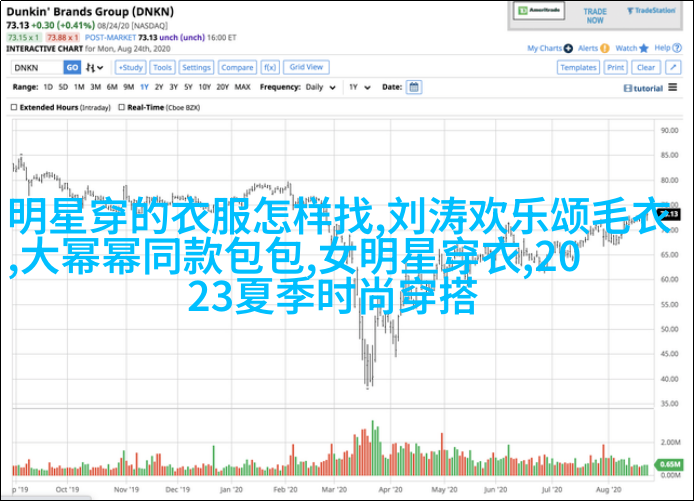This screenshot has height=502, width=695.
Task: Select the 20Y range
Action: [223, 87]
